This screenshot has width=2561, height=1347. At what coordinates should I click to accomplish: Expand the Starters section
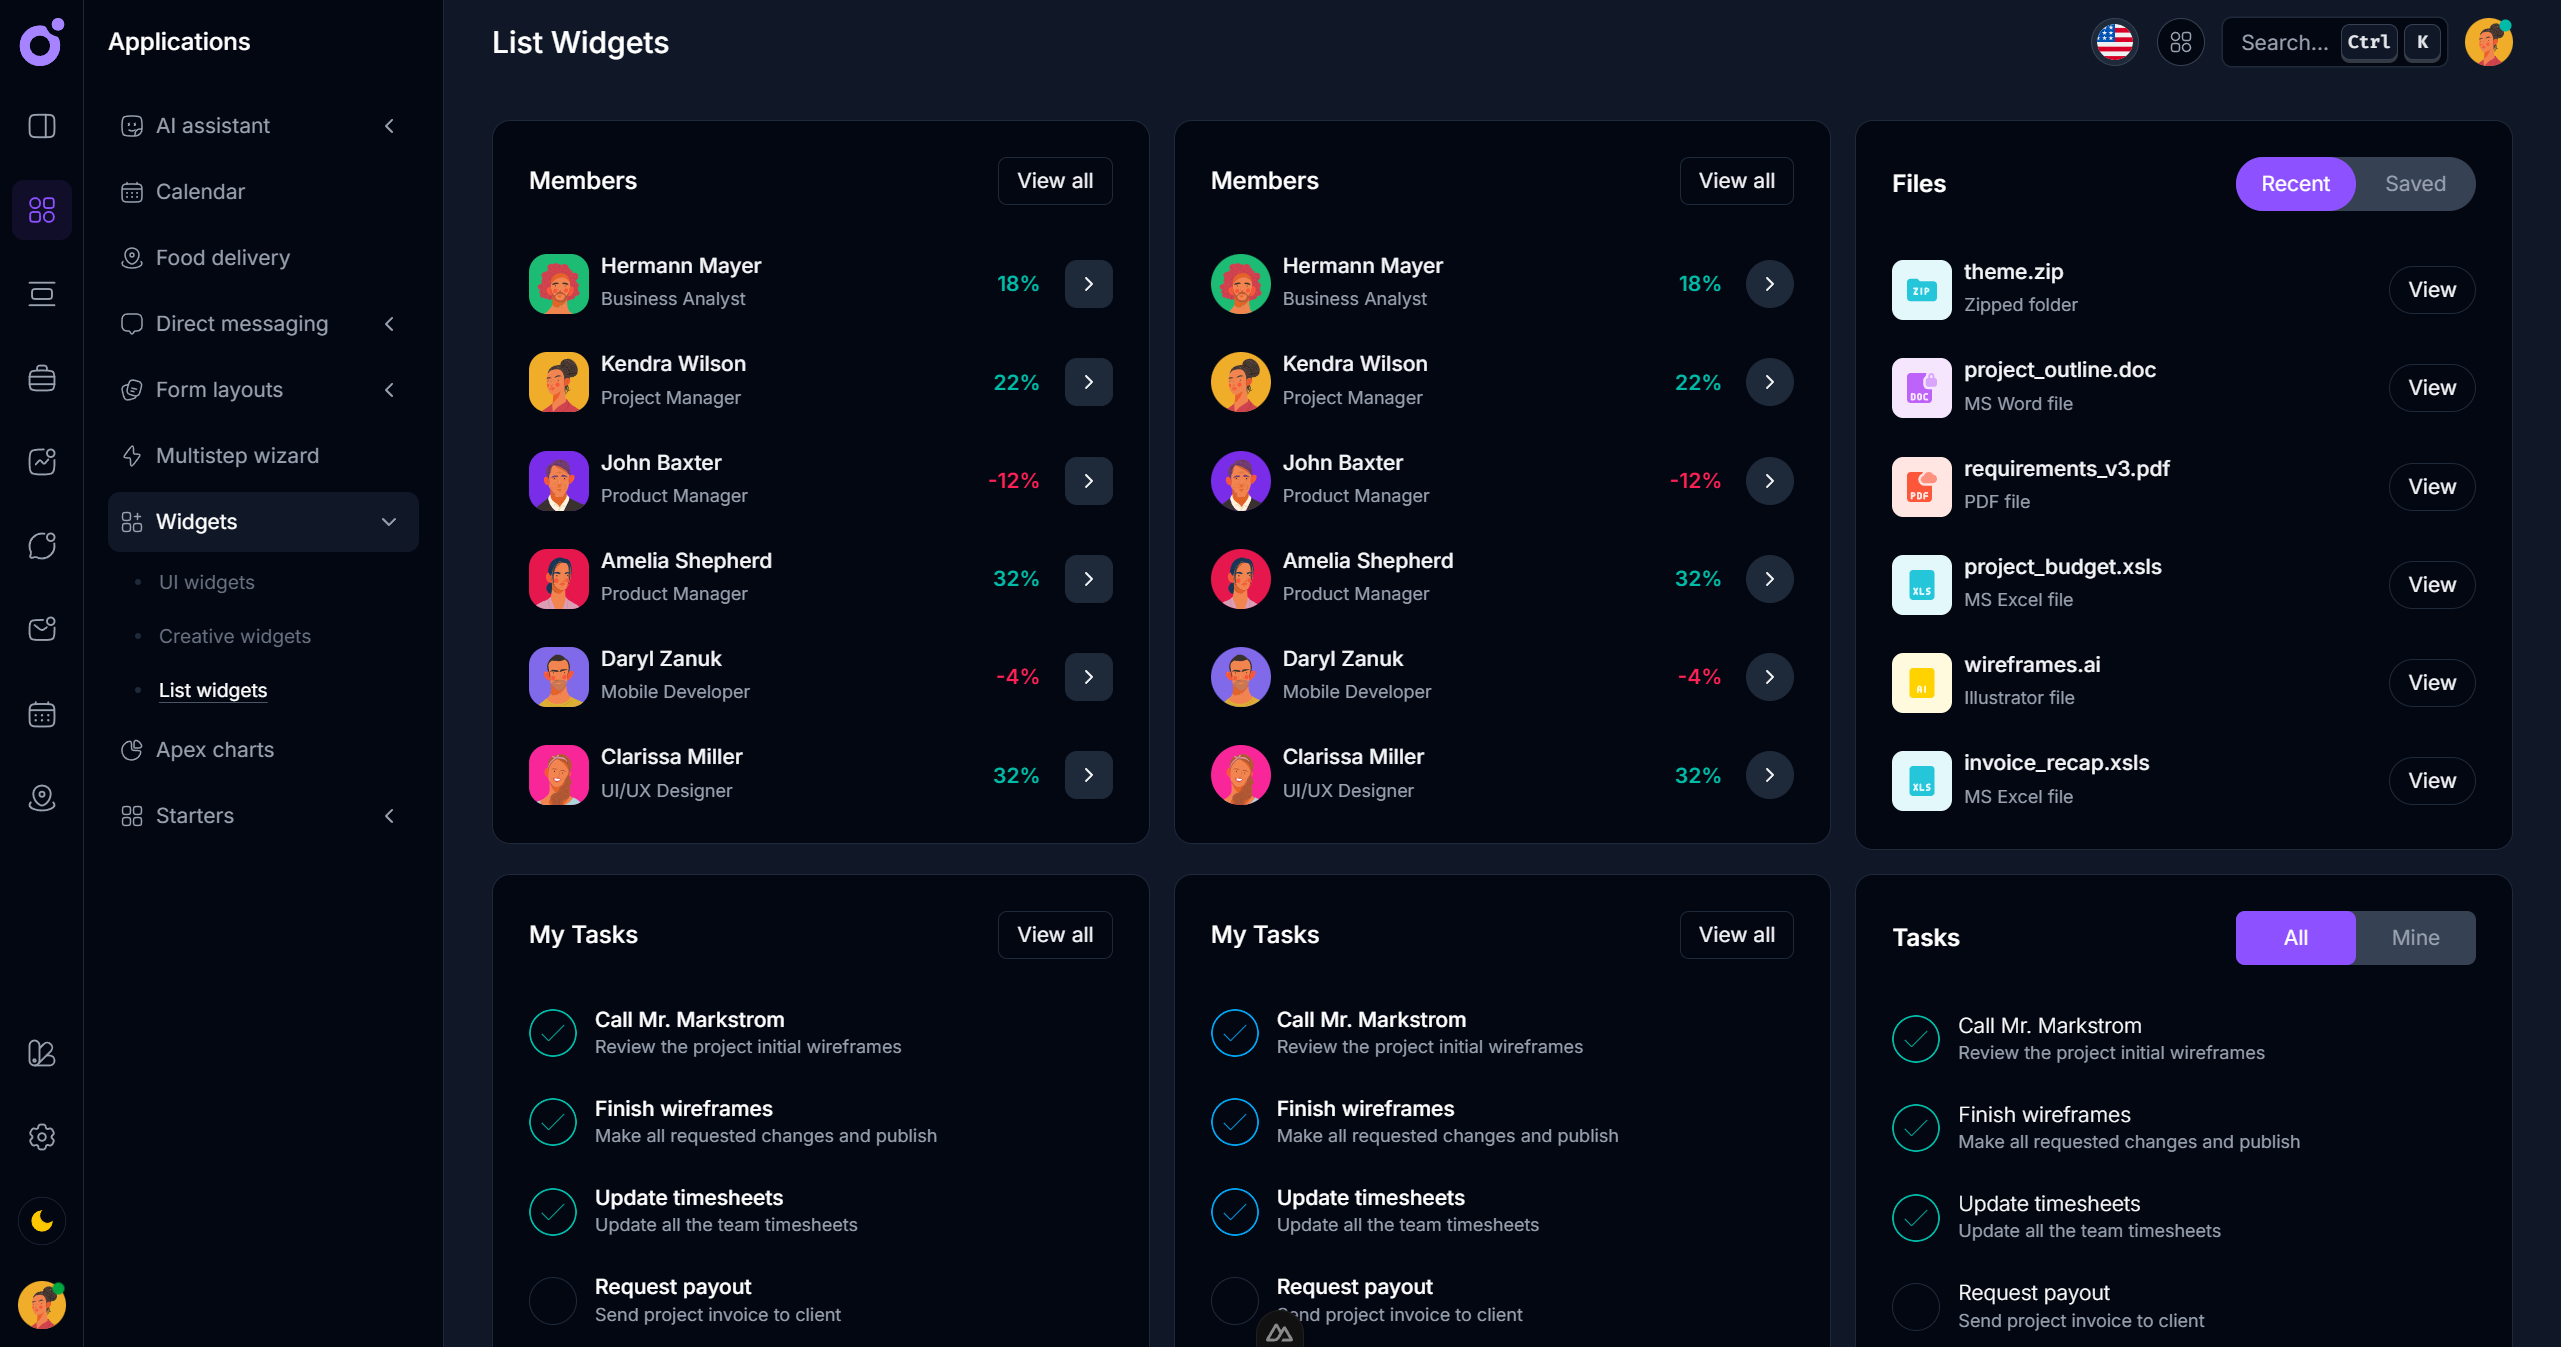tap(389, 816)
